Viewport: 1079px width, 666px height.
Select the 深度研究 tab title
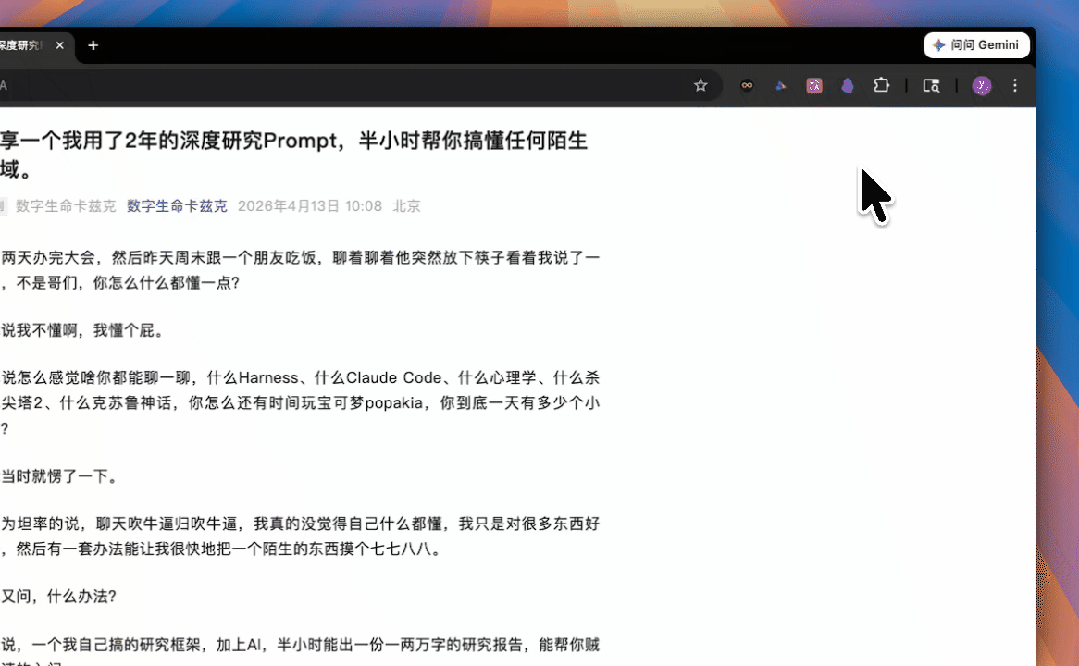(x=22, y=45)
